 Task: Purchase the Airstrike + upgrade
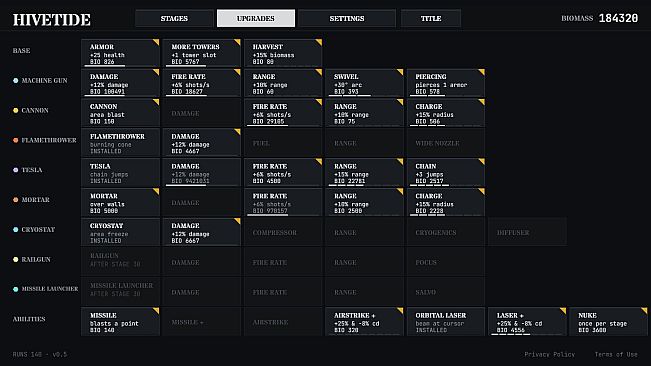click(x=365, y=322)
